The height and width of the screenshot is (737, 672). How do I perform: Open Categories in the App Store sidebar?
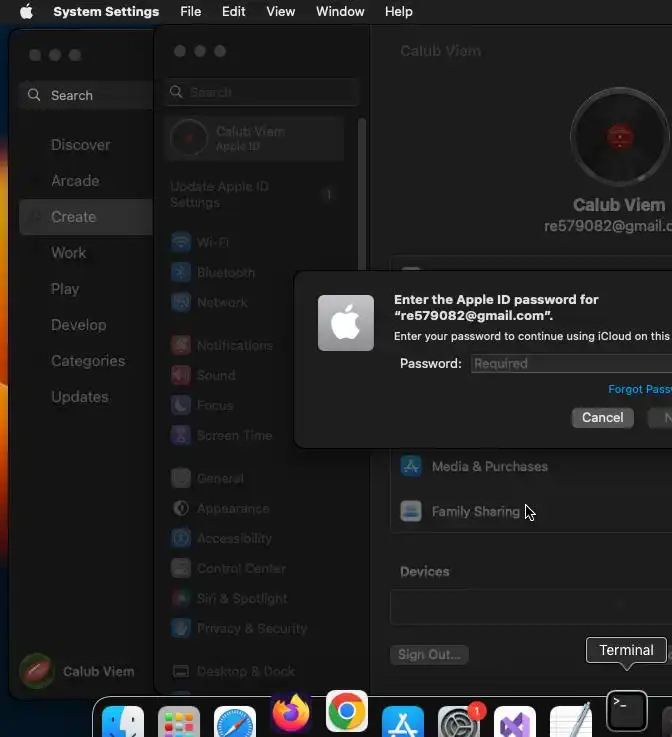tap(88, 361)
